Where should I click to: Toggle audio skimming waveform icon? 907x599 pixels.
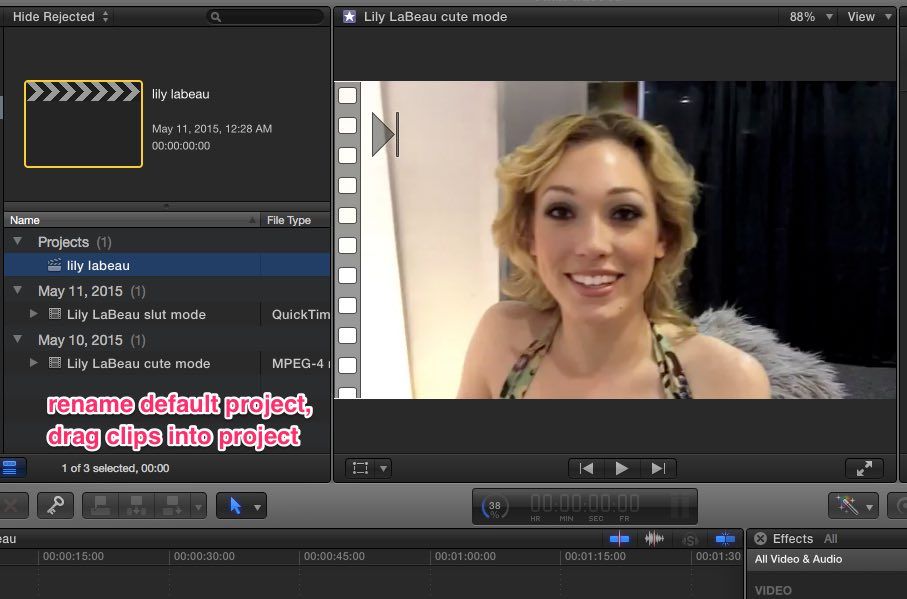pos(652,538)
